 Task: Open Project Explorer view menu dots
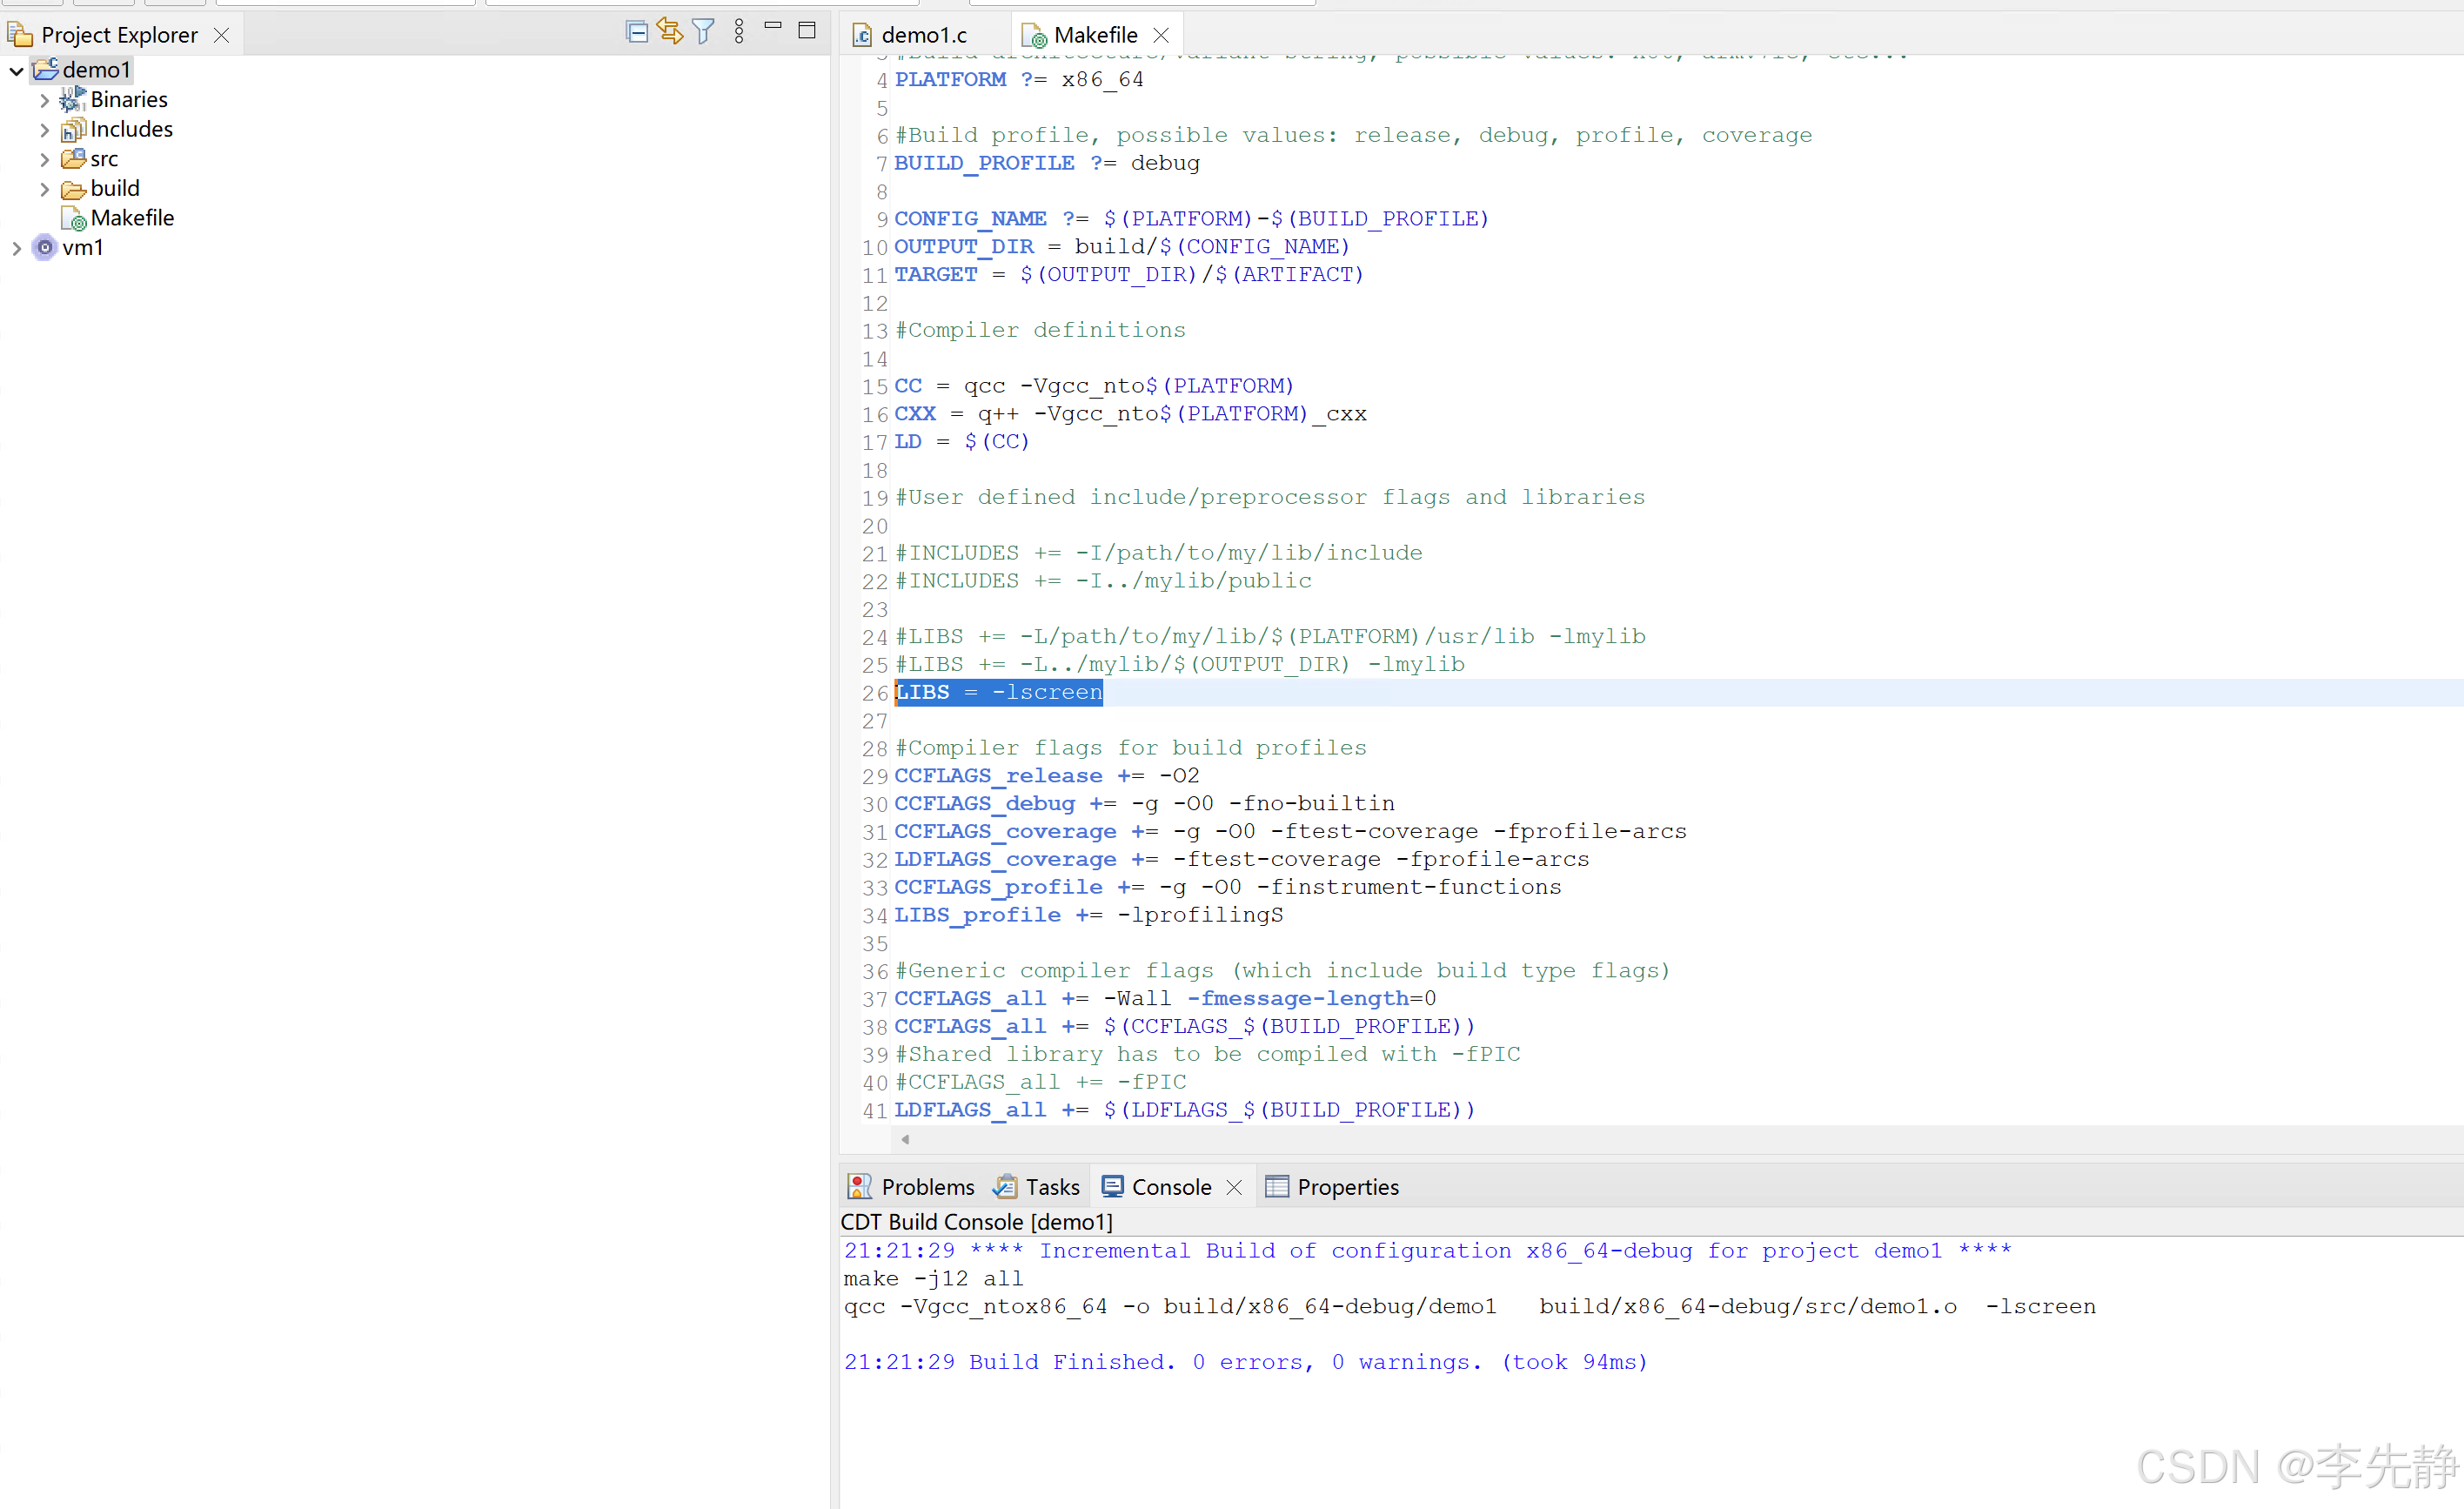(739, 32)
